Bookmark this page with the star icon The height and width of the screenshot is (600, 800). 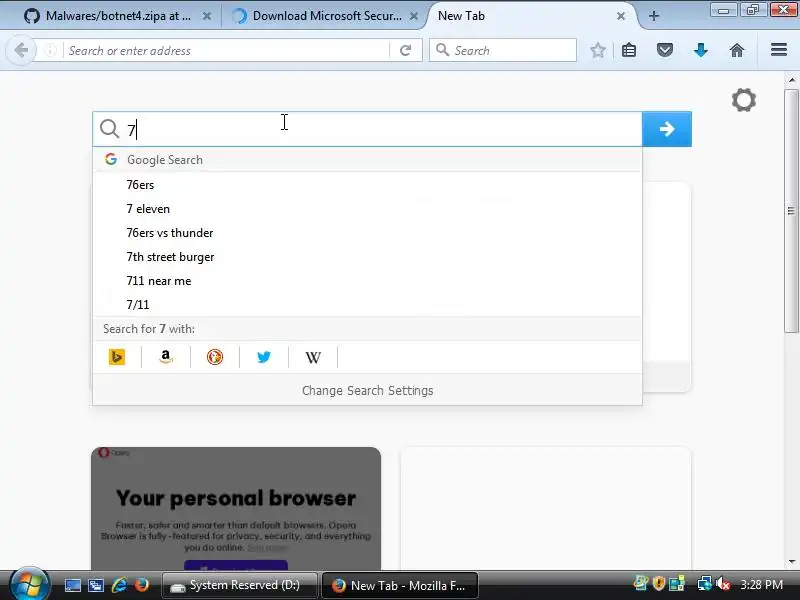pyautogui.click(x=597, y=50)
